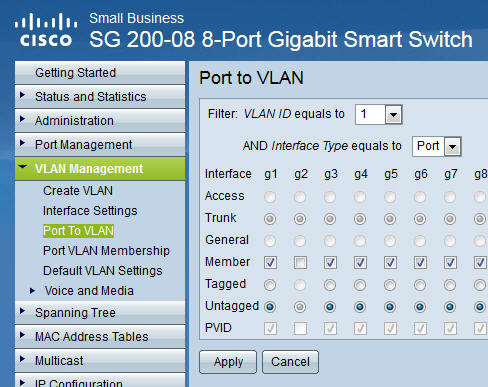Expand the Voice and Media arrow
This screenshot has height=387, width=488.
click(x=32, y=291)
